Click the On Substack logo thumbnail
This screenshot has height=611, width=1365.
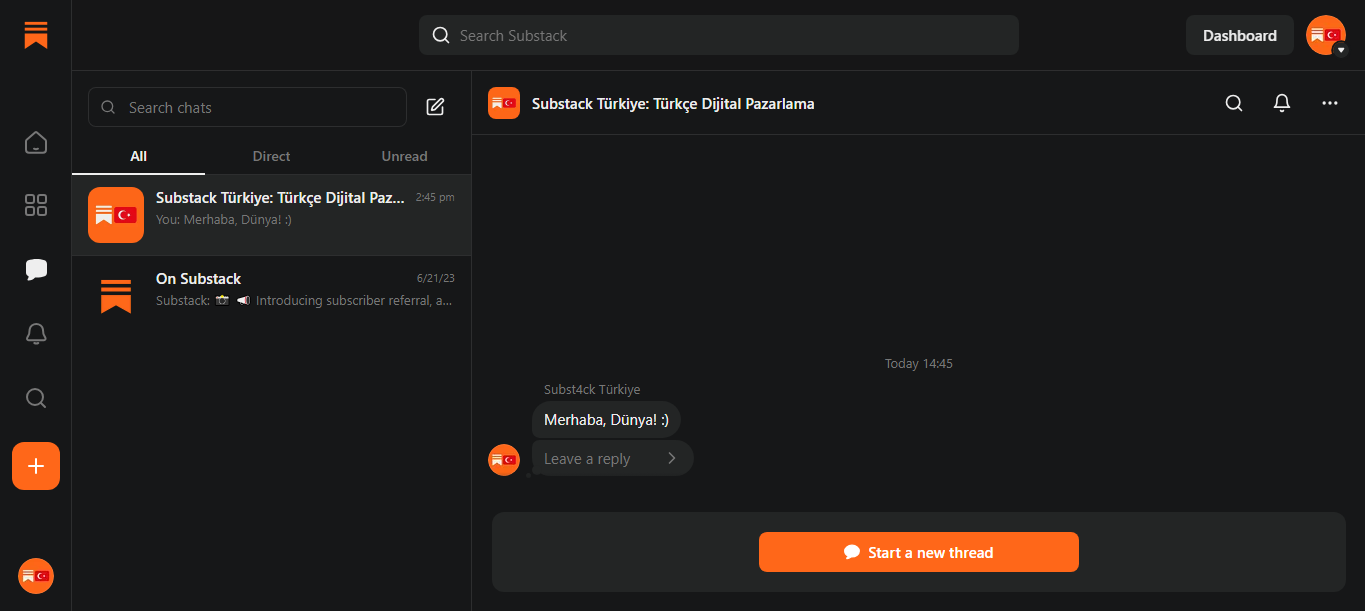[116, 296]
